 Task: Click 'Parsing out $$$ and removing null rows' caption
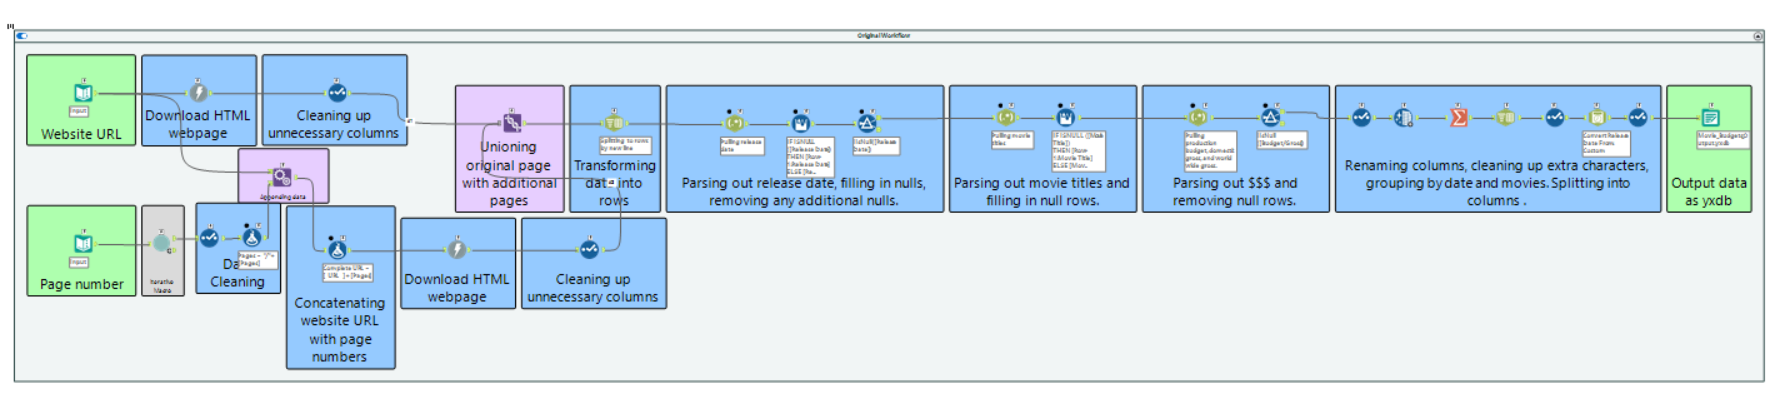[x=1235, y=192]
